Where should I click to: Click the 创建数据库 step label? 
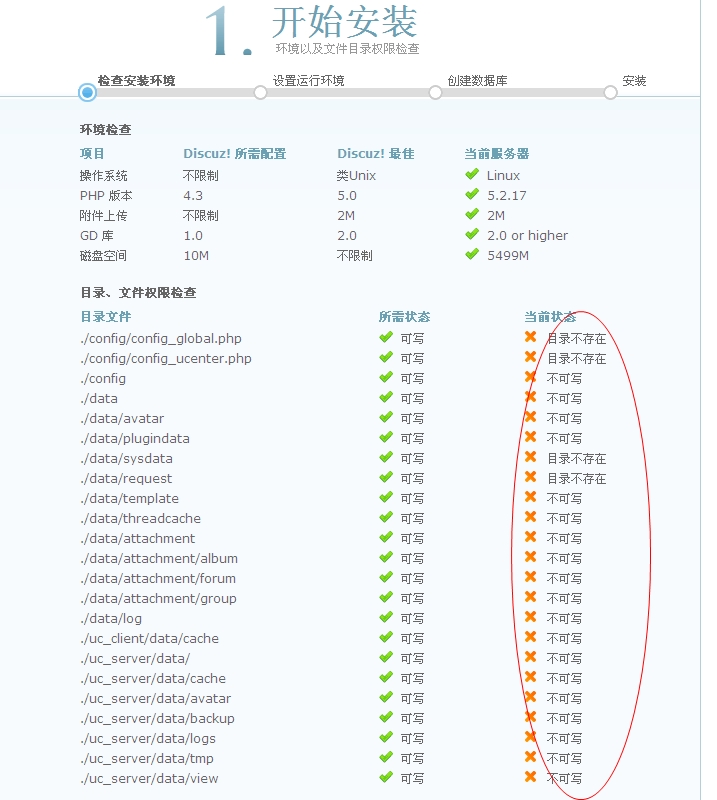pyautogui.click(x=477, y=81)
